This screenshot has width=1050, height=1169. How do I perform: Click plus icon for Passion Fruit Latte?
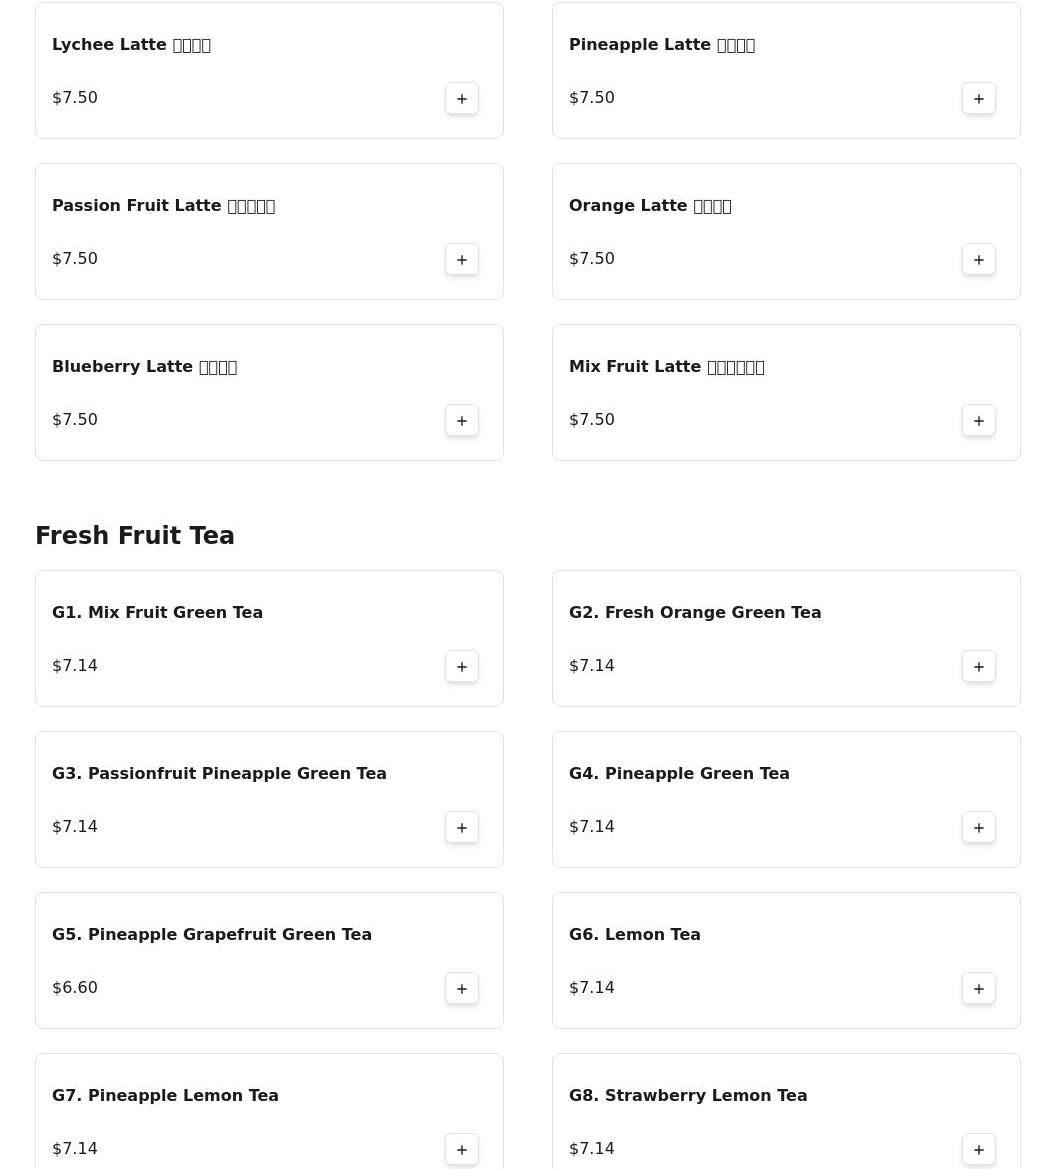point(462,260)
